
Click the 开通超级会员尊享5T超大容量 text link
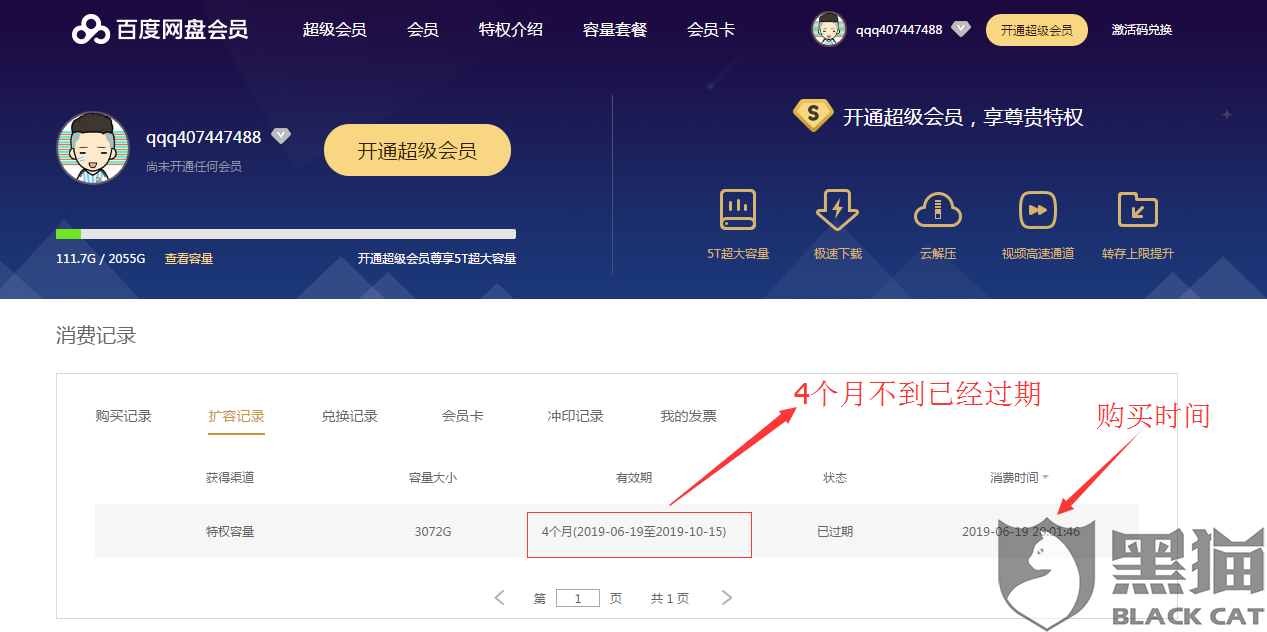[x=437, y=258]
